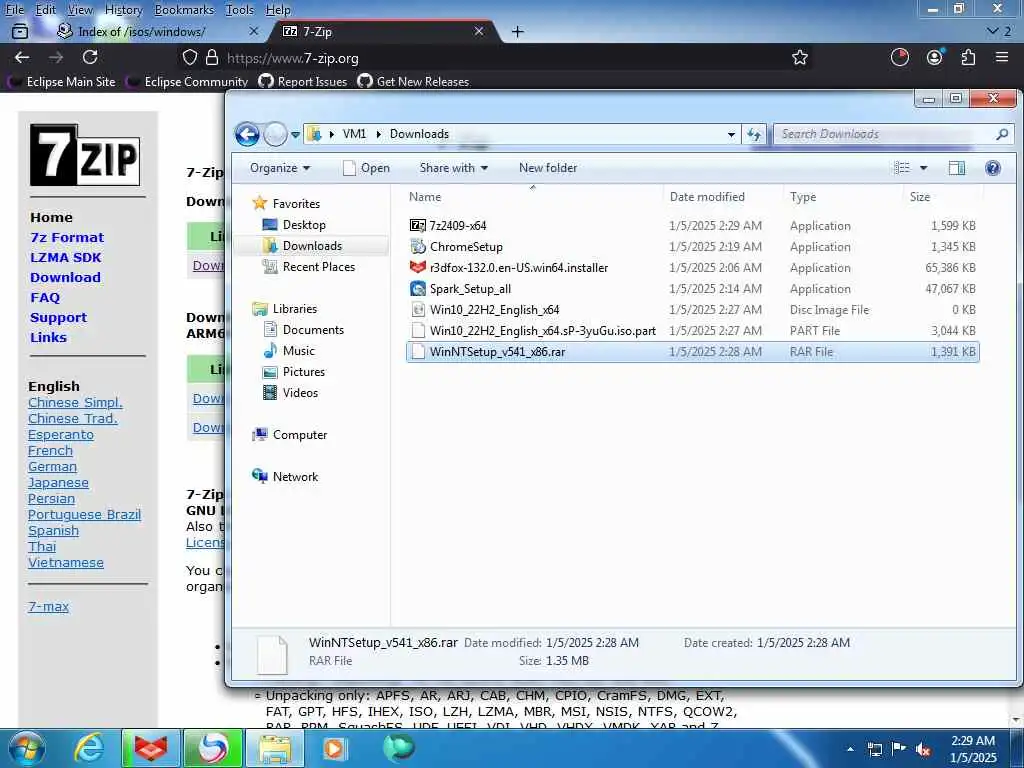The image size is (1024, 768).
Task: Open Report Issues bookmark
Action: 302,82
